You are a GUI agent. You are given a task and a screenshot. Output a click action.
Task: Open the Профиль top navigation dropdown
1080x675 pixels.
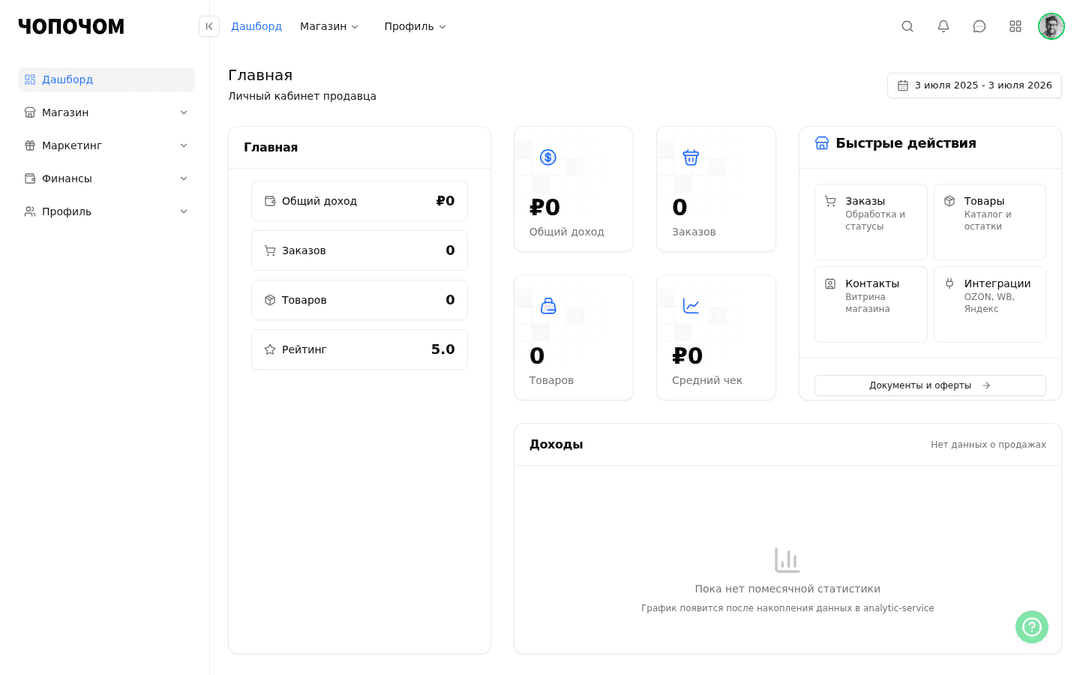(415, 26)
